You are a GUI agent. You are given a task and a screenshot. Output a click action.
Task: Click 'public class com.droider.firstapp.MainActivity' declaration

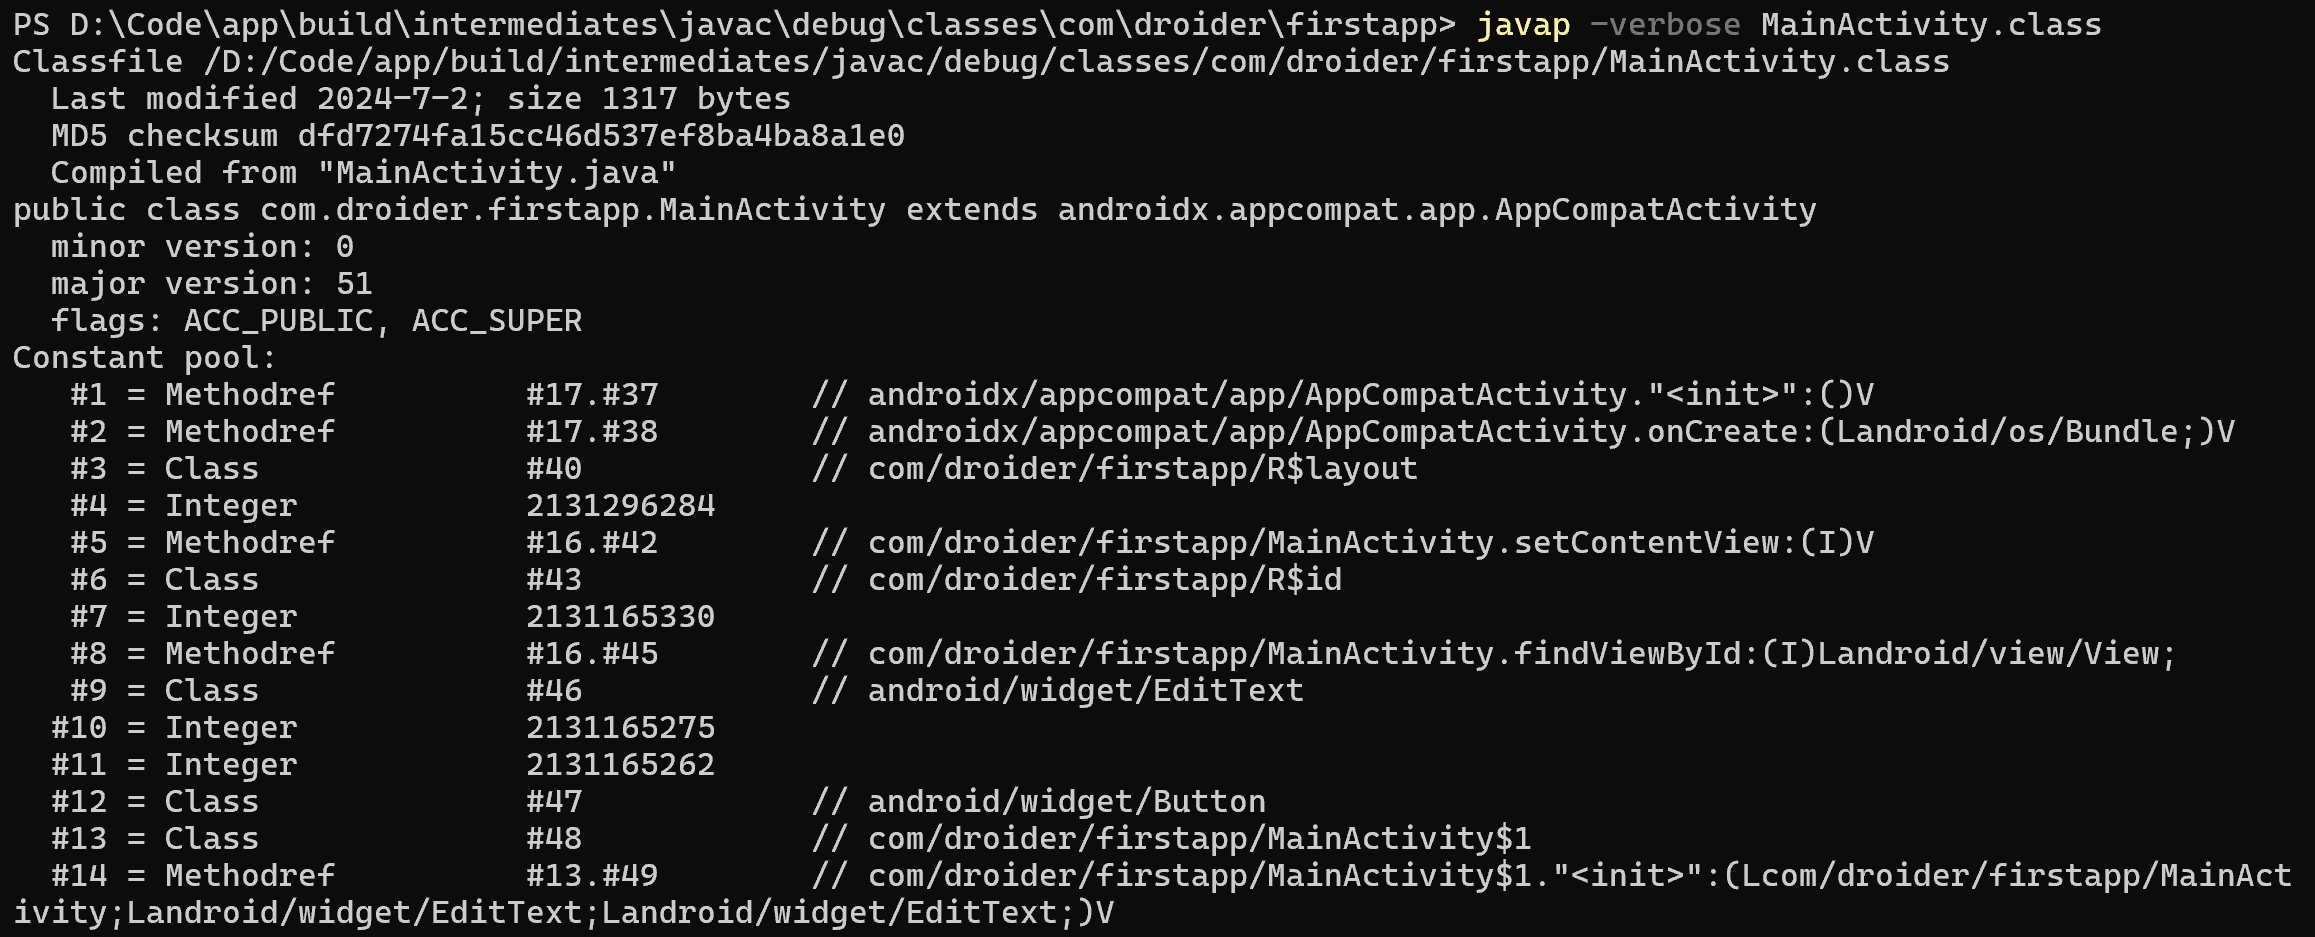449,209
